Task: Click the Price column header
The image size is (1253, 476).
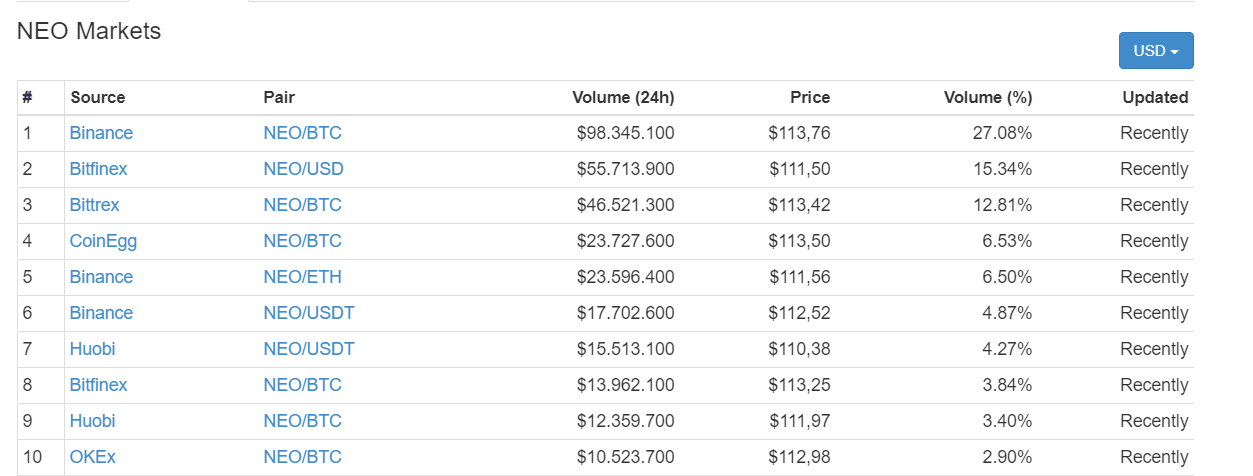Action: 810,97
